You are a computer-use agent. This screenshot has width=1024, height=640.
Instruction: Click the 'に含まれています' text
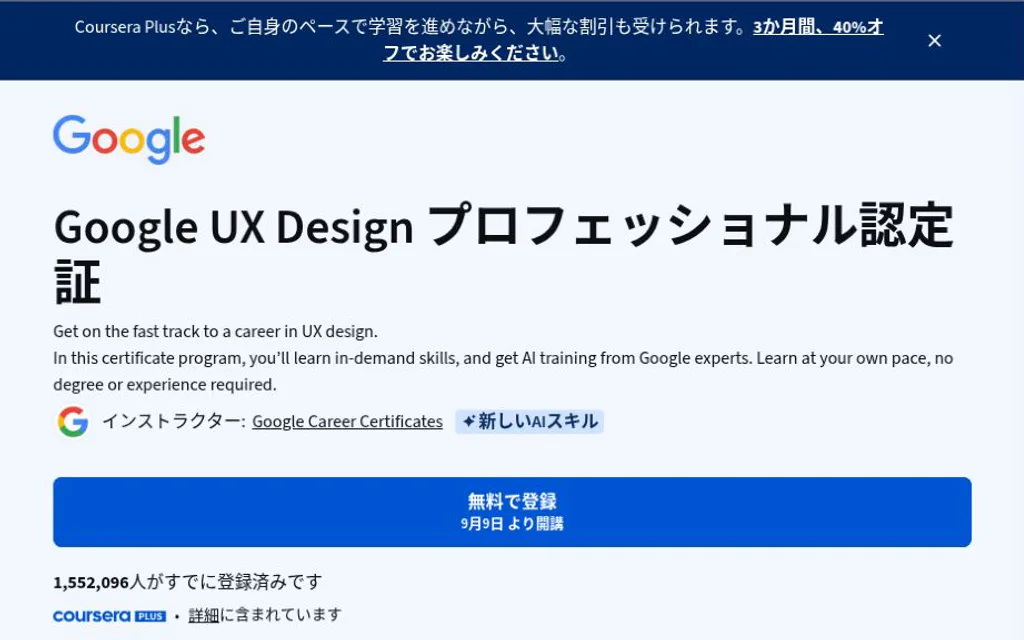(x=281, y=615)
